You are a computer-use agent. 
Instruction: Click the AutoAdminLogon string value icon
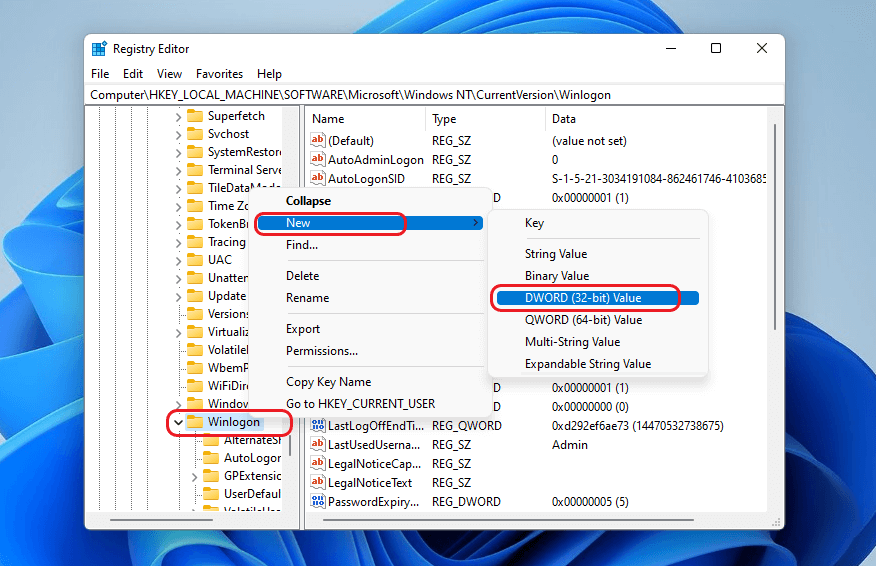(x=317, y=159)
